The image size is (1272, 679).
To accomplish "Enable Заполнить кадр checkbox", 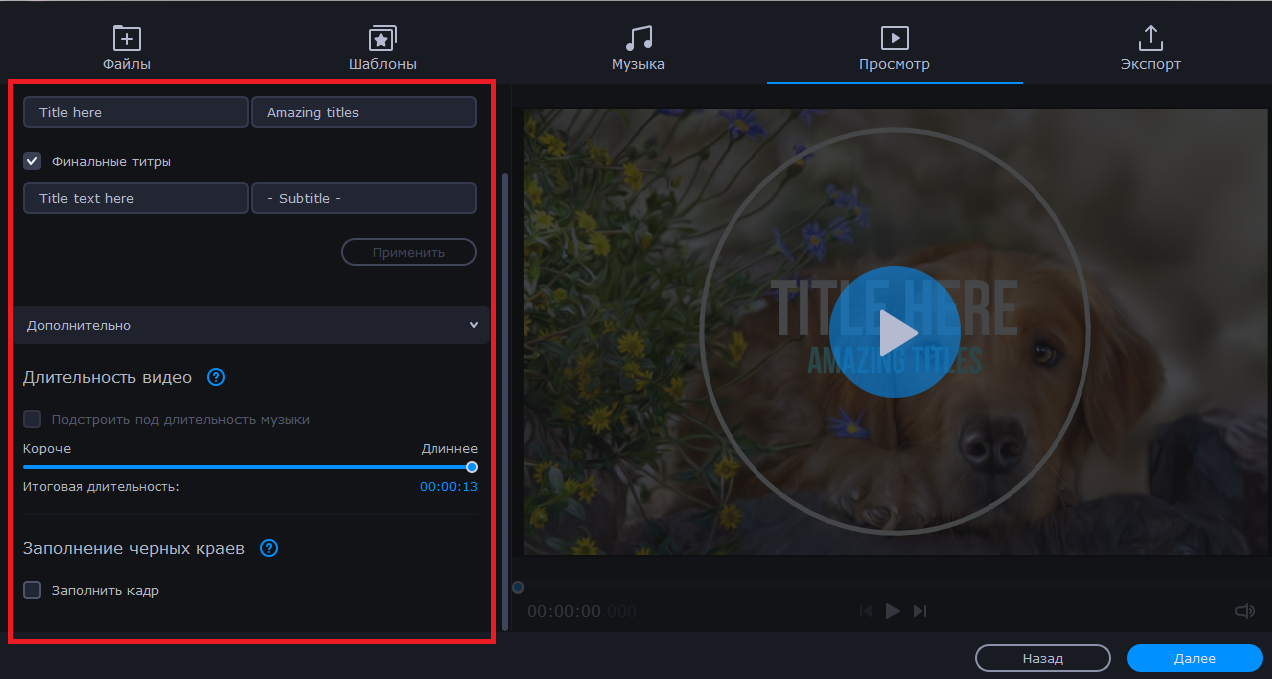I will [33, 590].
